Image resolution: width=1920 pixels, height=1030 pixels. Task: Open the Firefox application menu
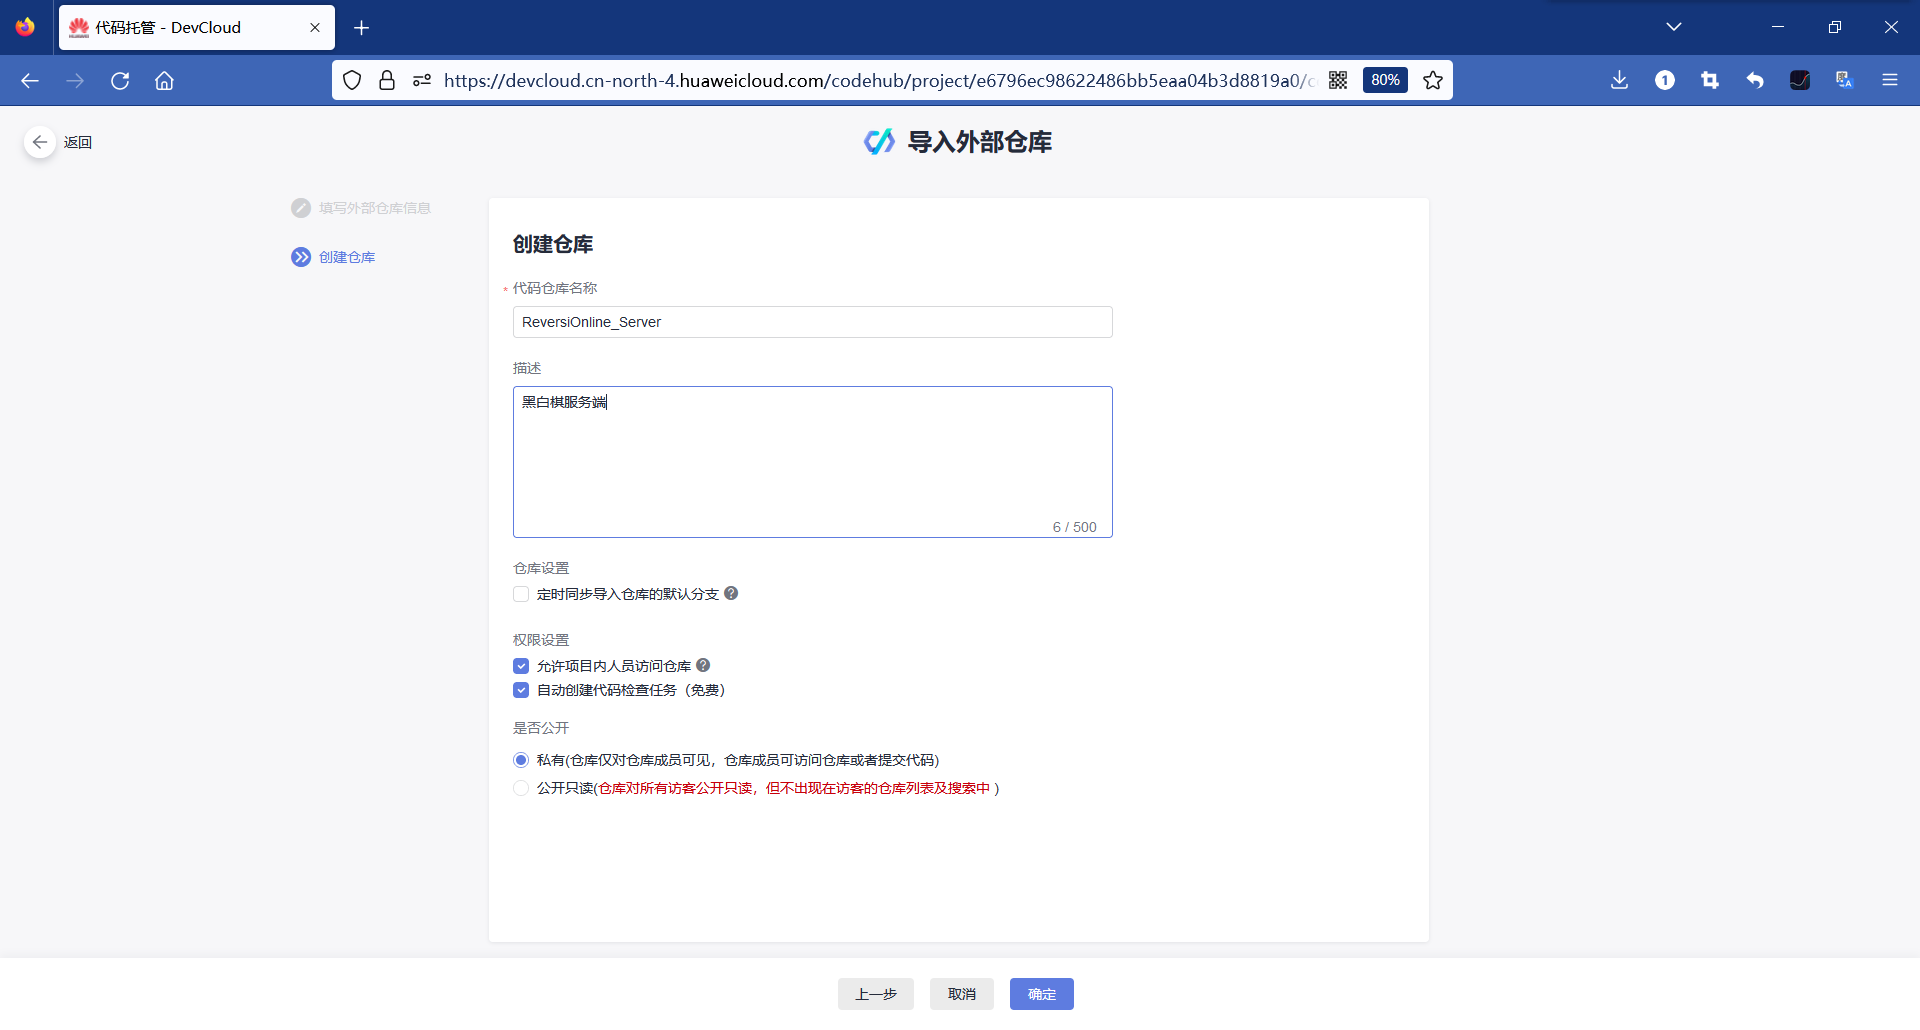pyautogui.click(x=1891, y=80)
